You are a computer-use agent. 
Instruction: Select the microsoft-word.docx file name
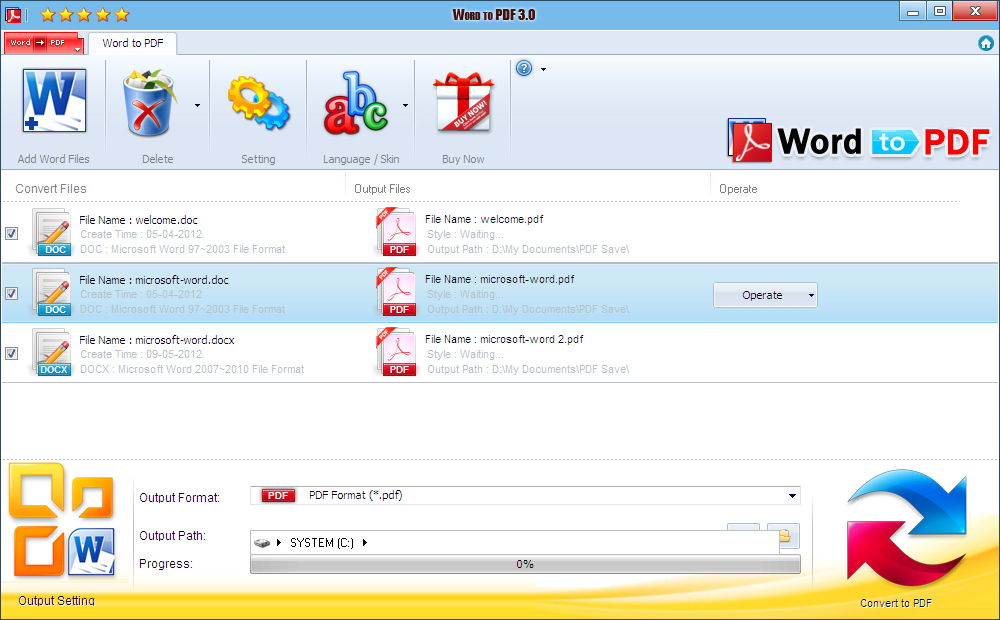pos(157,340)
